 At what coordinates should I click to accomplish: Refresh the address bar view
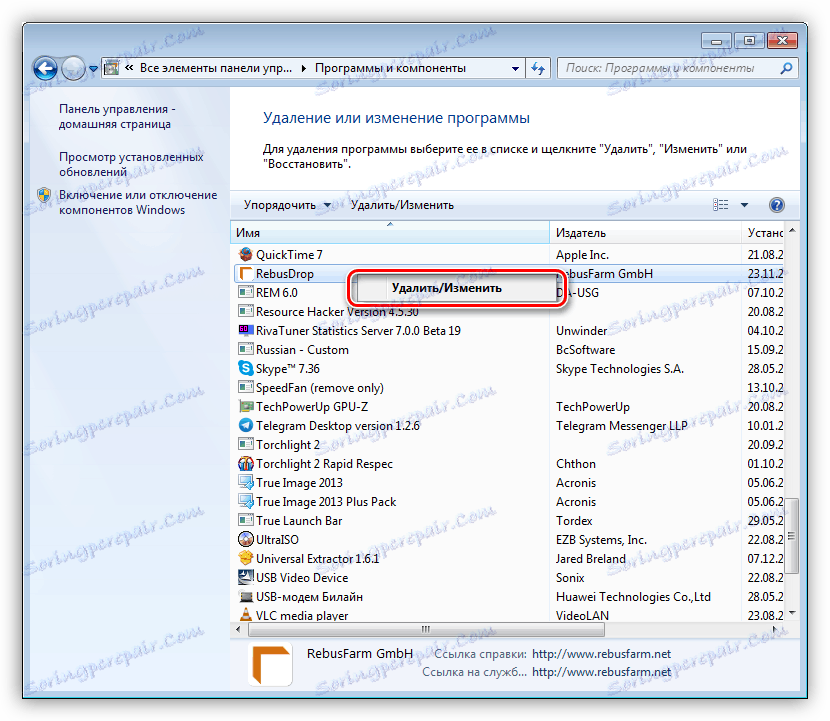click(x=538, y=68)
